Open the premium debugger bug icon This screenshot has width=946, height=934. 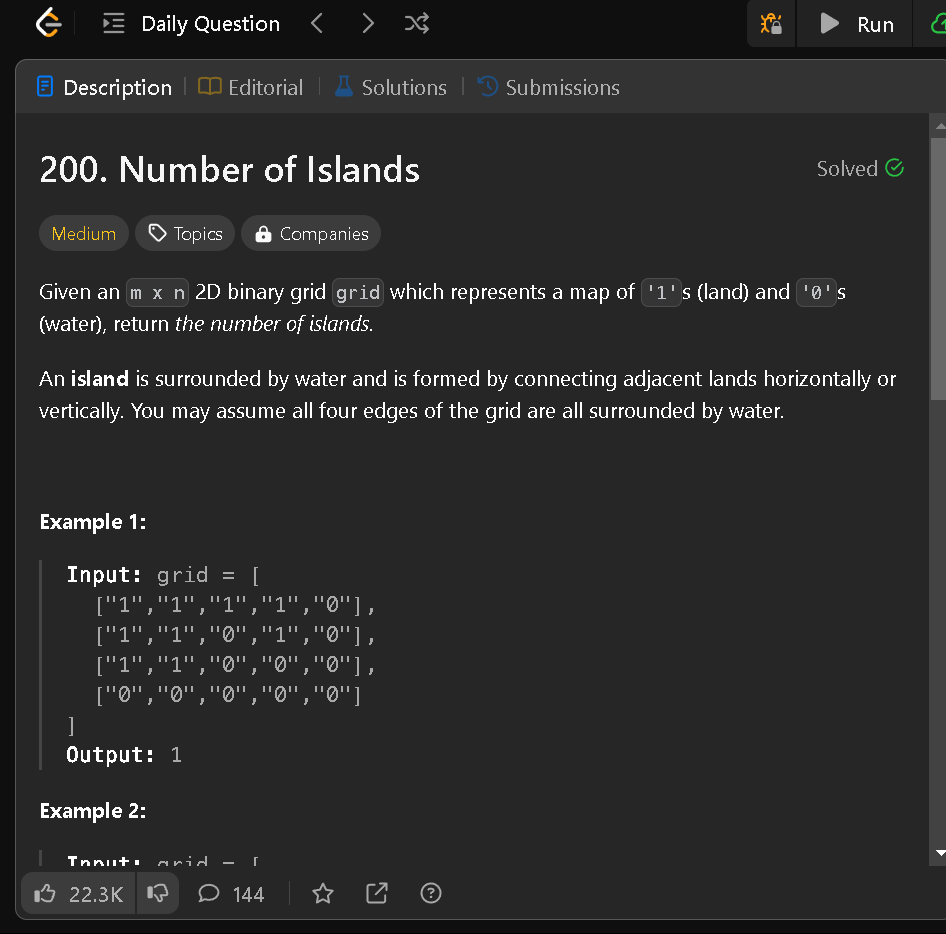[770, 23]
